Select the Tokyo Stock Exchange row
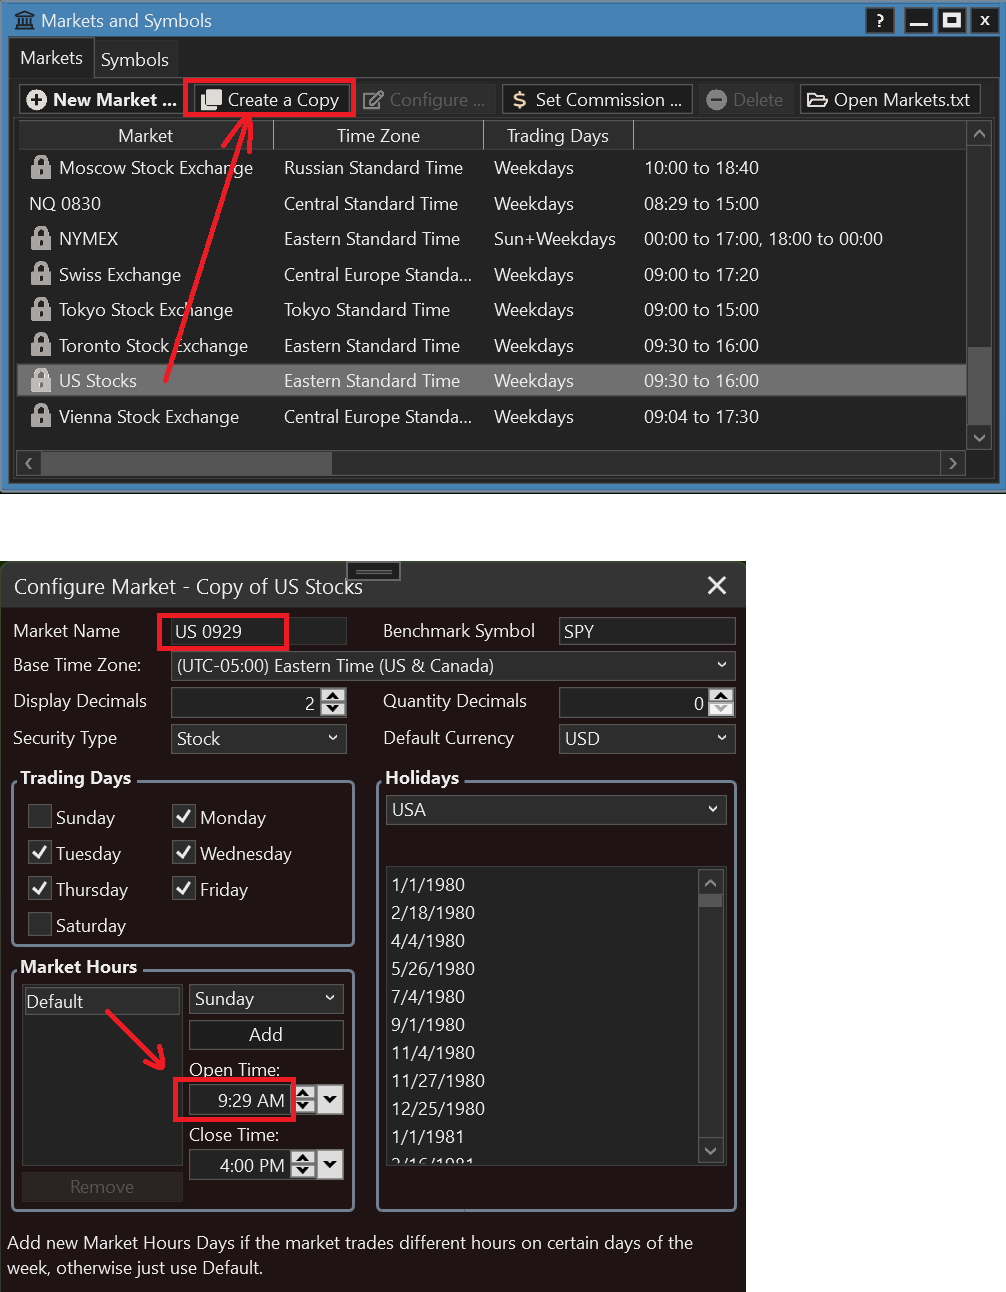Image resolution: width=1006 pixels, height=1292 pixels. coord(145,310)
